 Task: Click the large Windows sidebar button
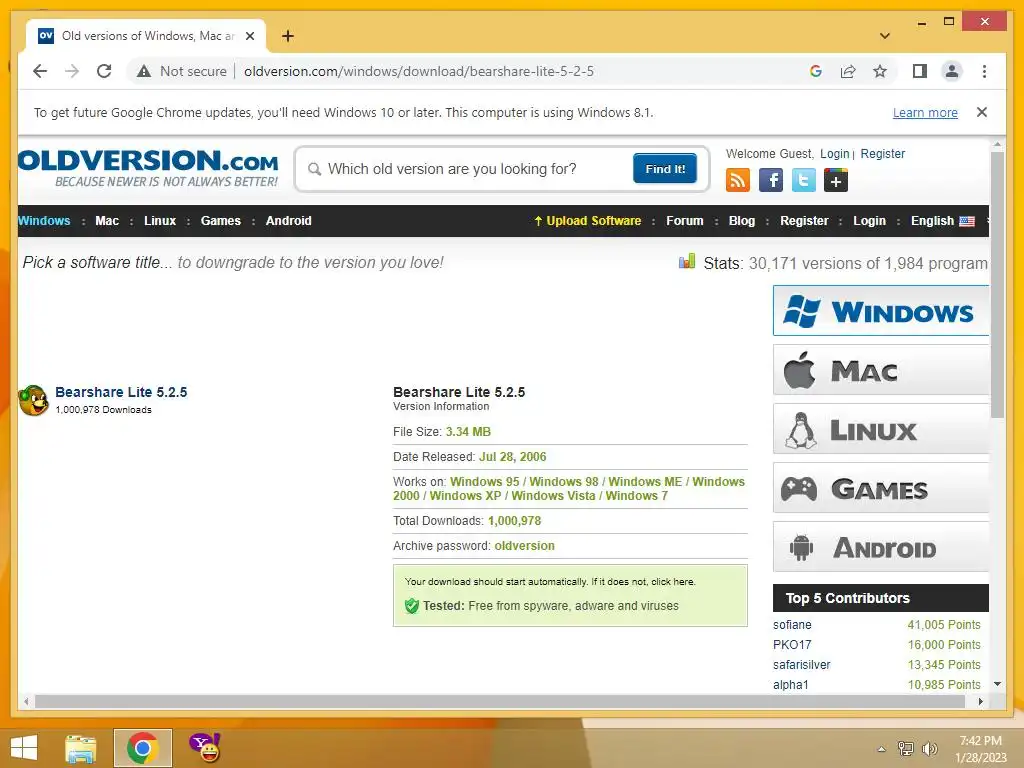click(x=881, y=311)
